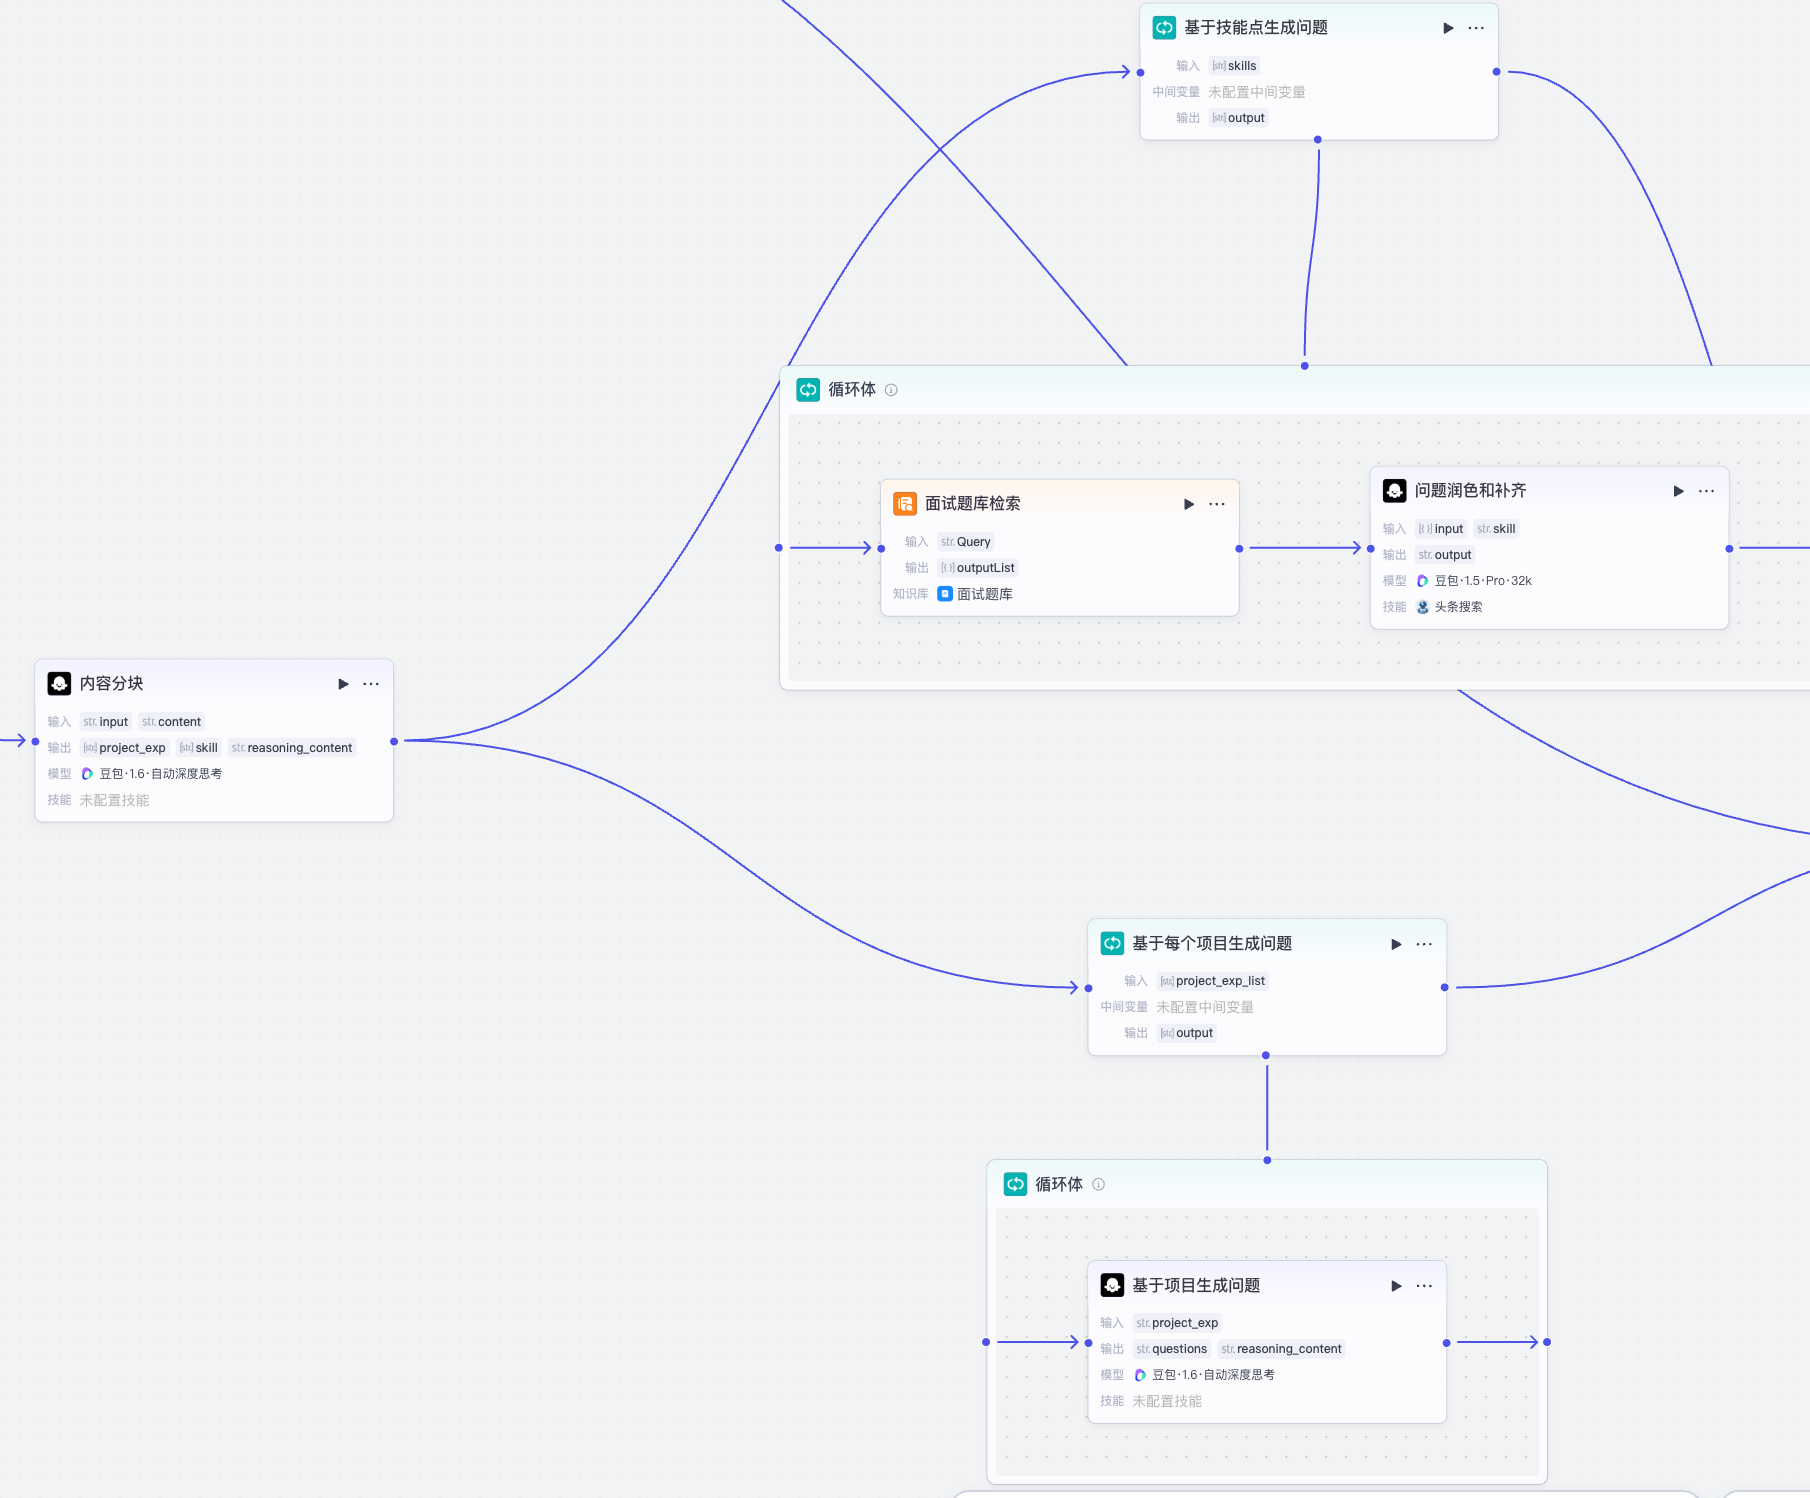Click the info icon beside lower 循环体
The width and height of the screenshot is (1810, 1498).
[1098, 1184]
